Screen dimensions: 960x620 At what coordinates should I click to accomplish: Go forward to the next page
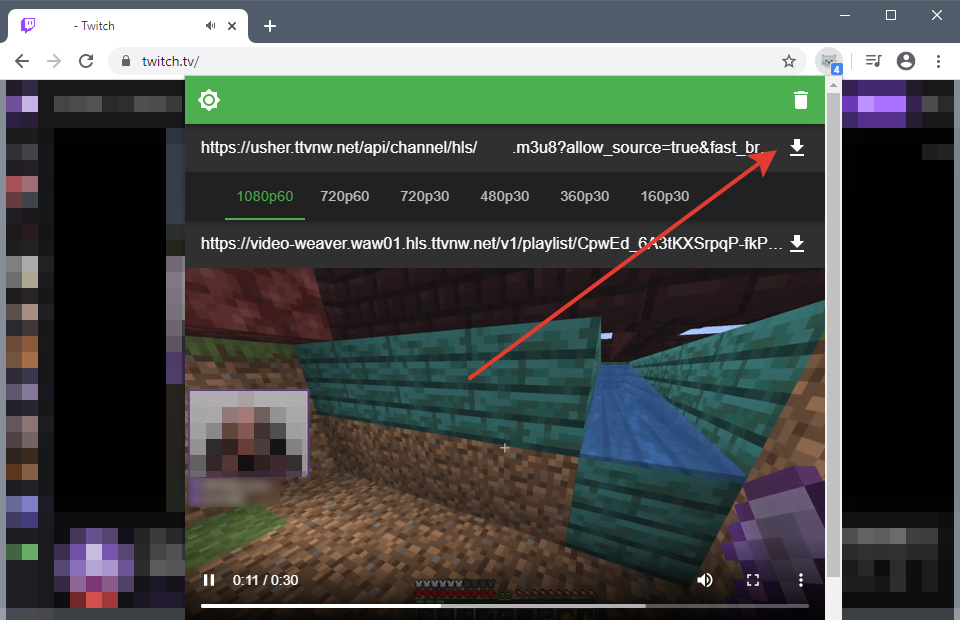(54, 61)
